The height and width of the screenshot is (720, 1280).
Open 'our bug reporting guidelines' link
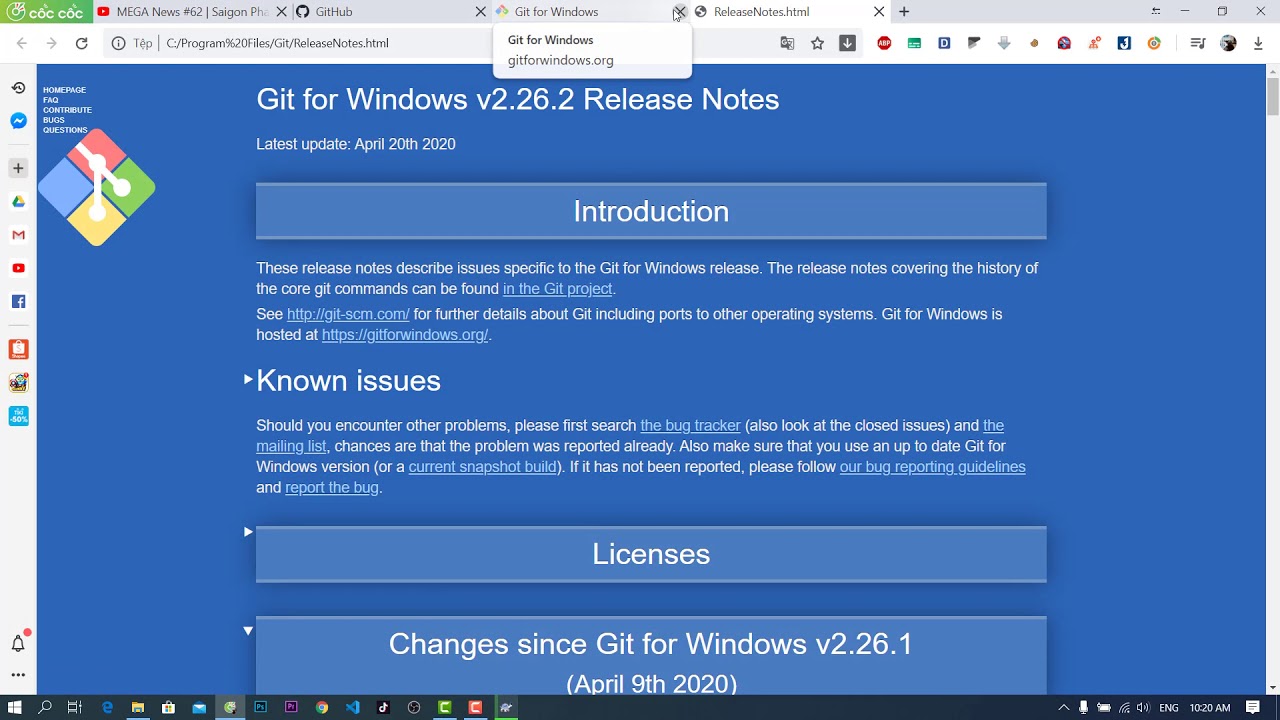932,467
